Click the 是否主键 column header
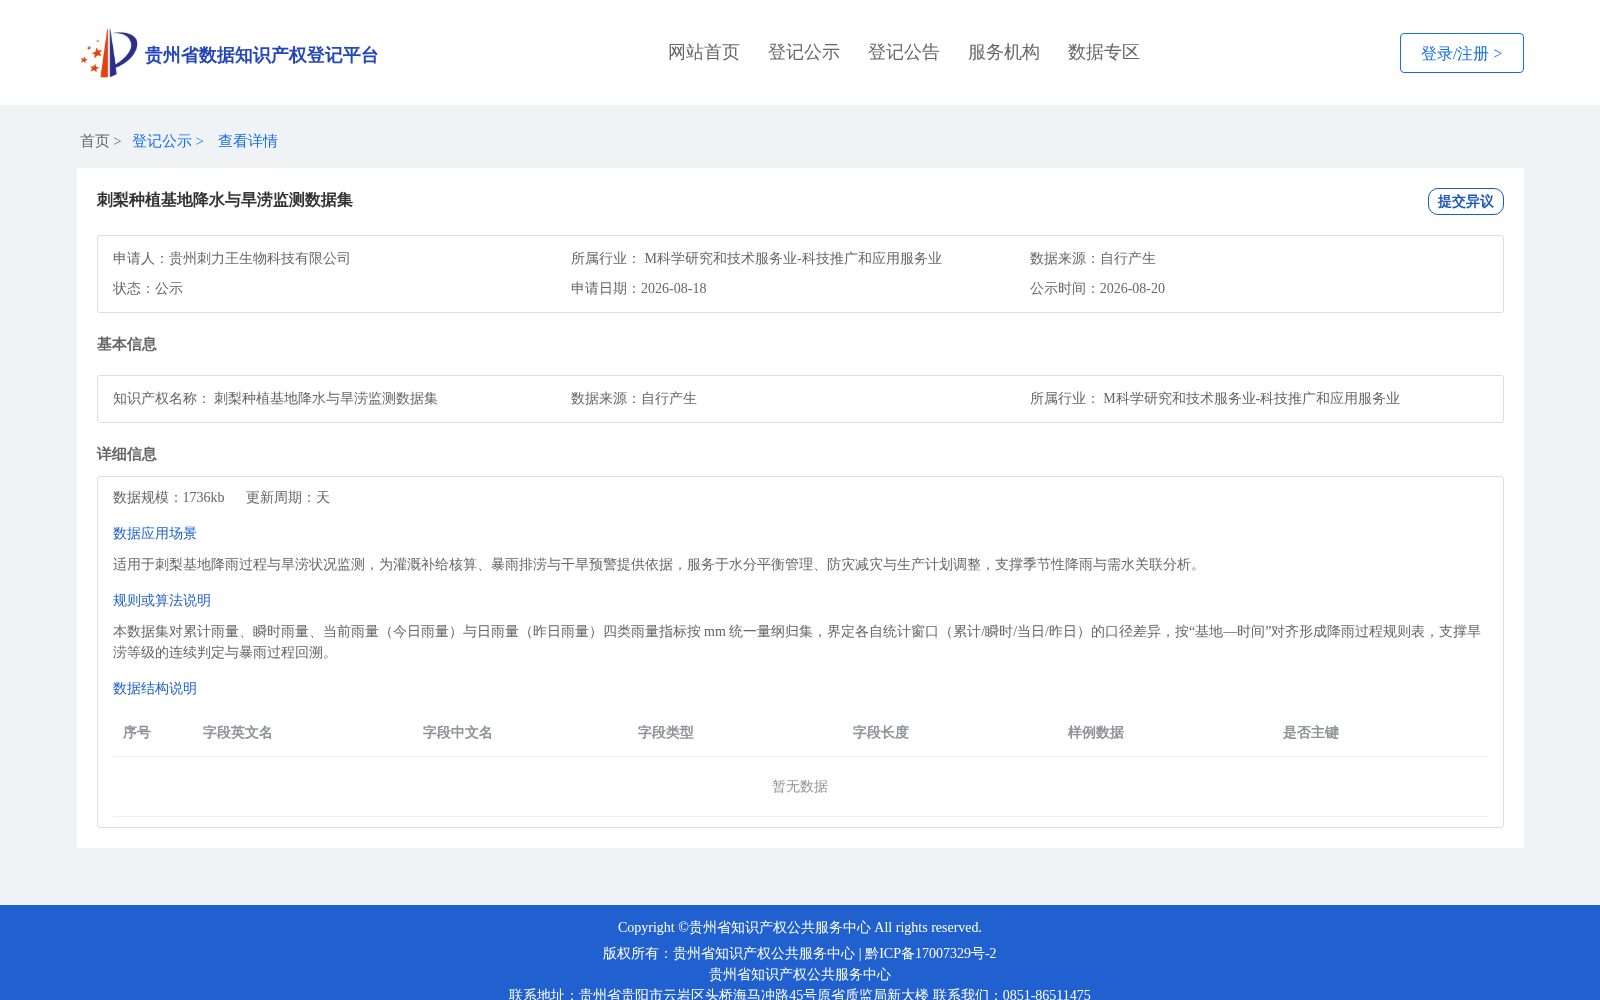This screenshot has height=1000, width=1600. 1311,732
